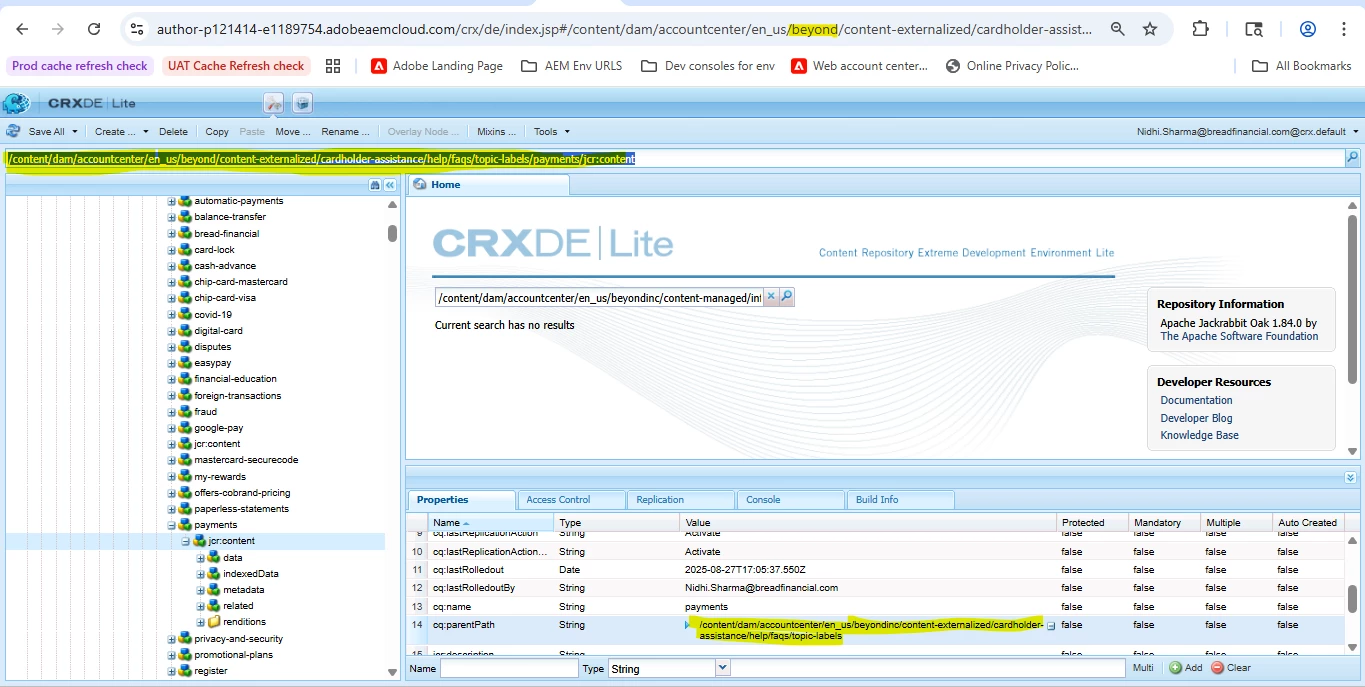This screenshot has width=1365, height=687.
Task: Click the CRXDE Lite logo icon
Action: pyautogui.click(x=16, y=103)
